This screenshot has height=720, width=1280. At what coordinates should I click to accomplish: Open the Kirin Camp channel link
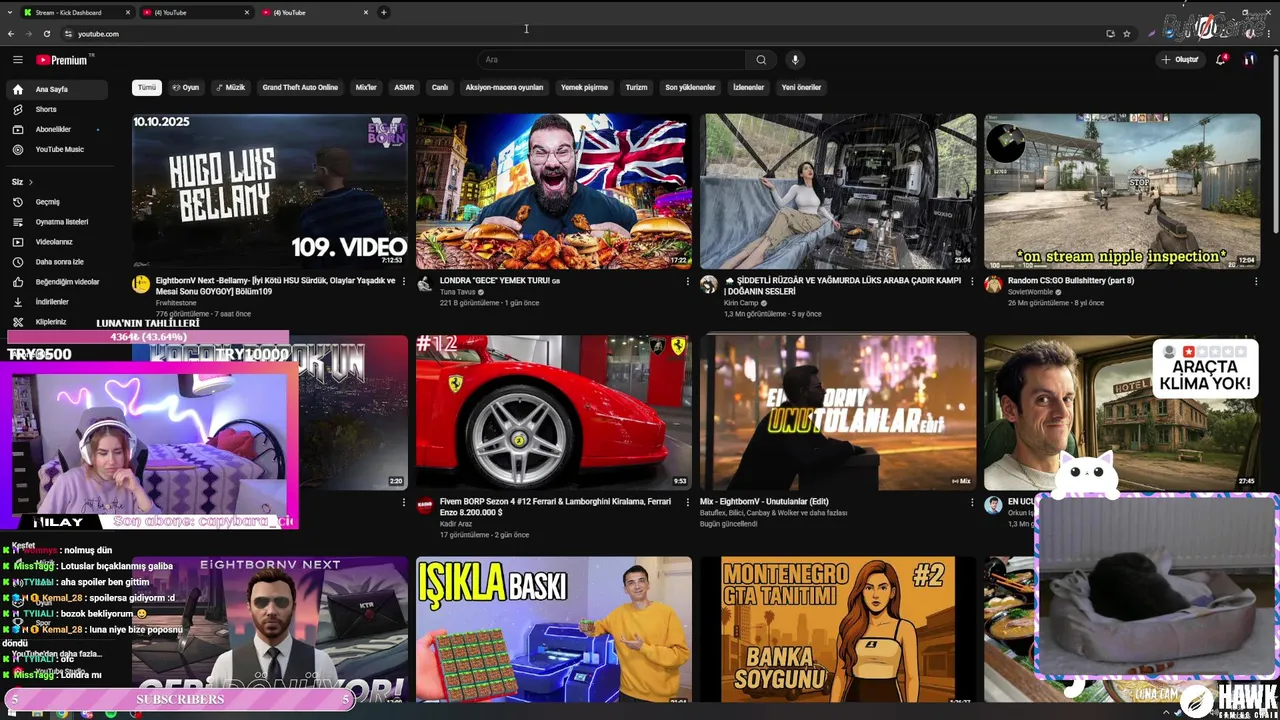coord(741,303)
